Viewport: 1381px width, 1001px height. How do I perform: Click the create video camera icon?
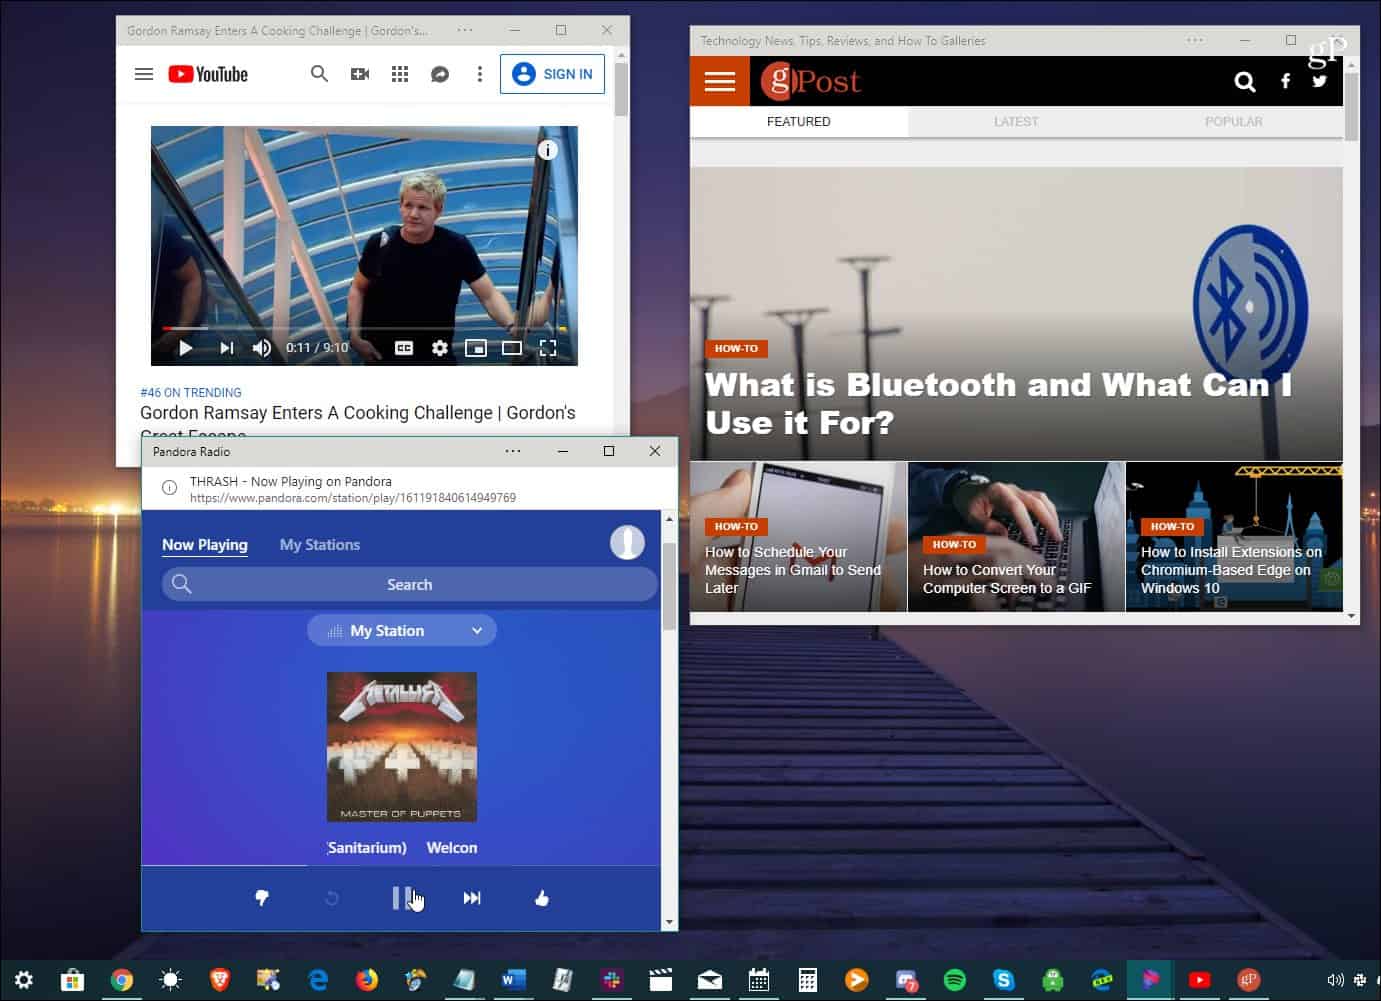coord(360,74)
